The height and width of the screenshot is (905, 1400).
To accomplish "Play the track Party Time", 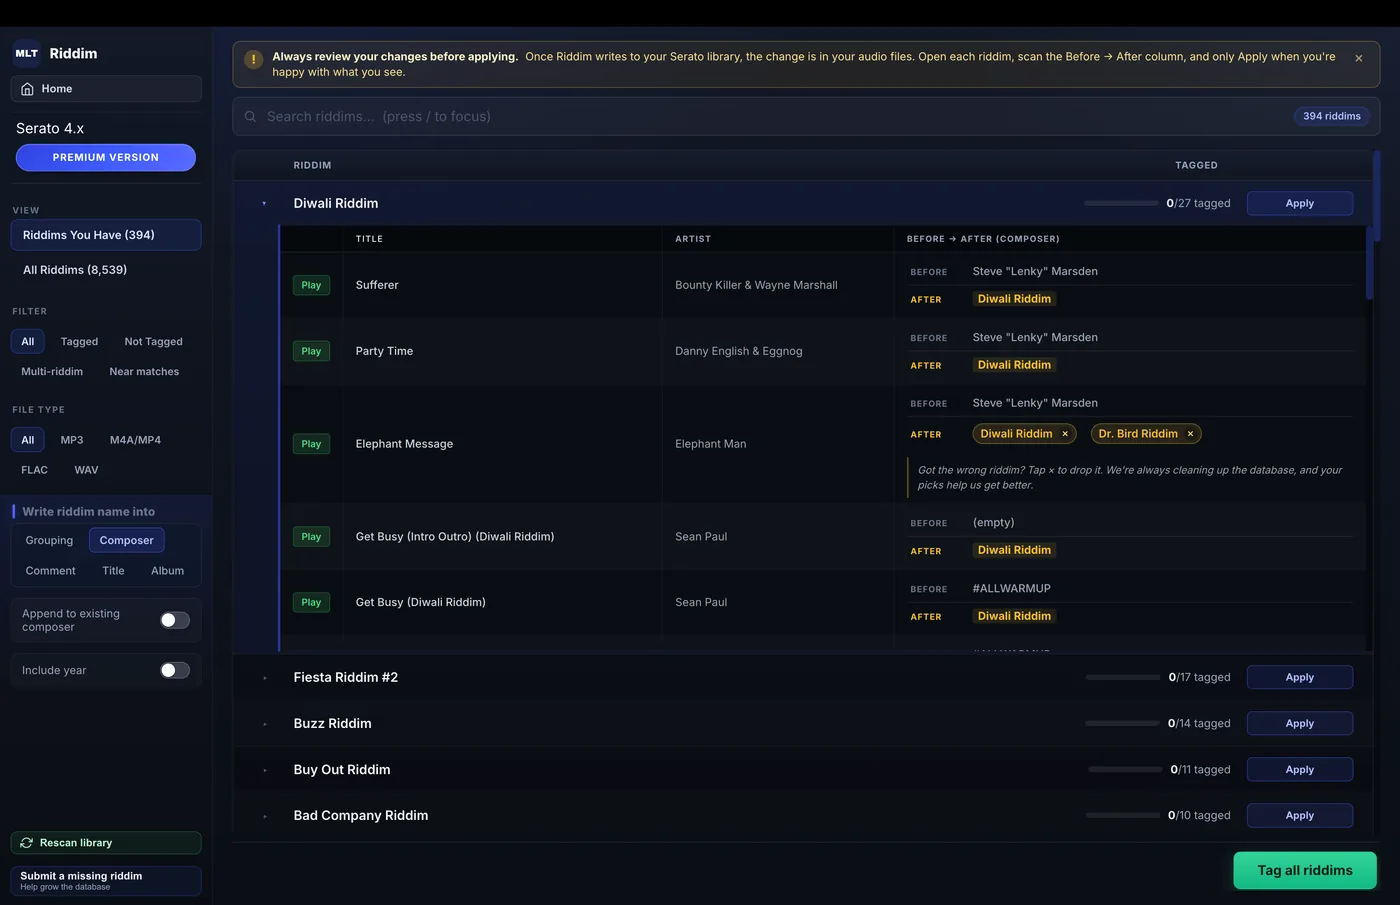I will (311, 351).
